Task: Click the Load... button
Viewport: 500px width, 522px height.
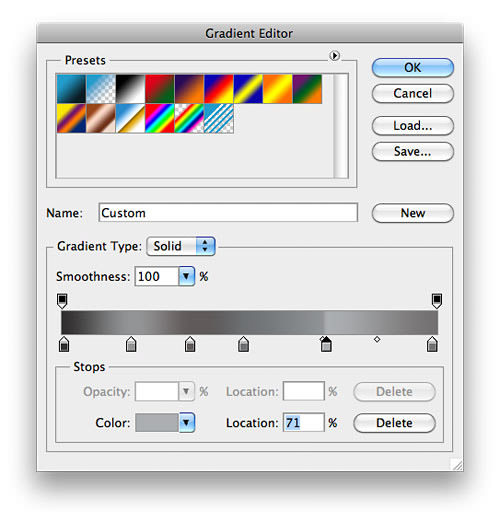Action: coord(413,126)
